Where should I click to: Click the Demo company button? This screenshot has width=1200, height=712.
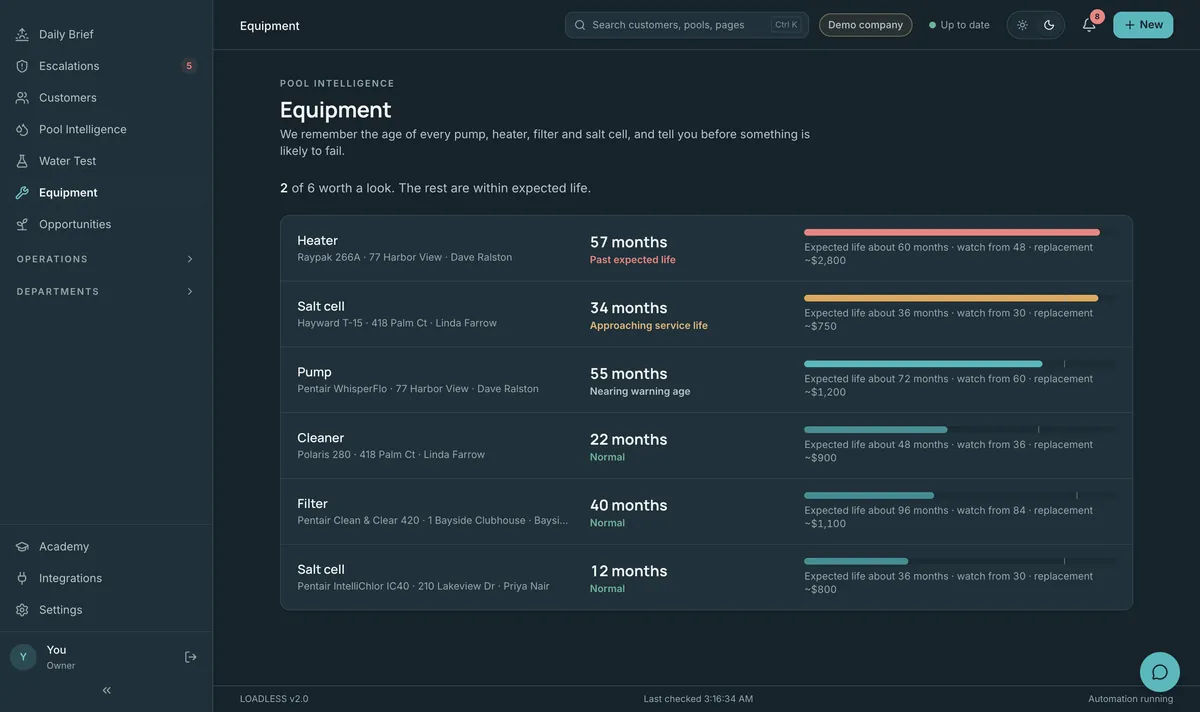[866, 25]
